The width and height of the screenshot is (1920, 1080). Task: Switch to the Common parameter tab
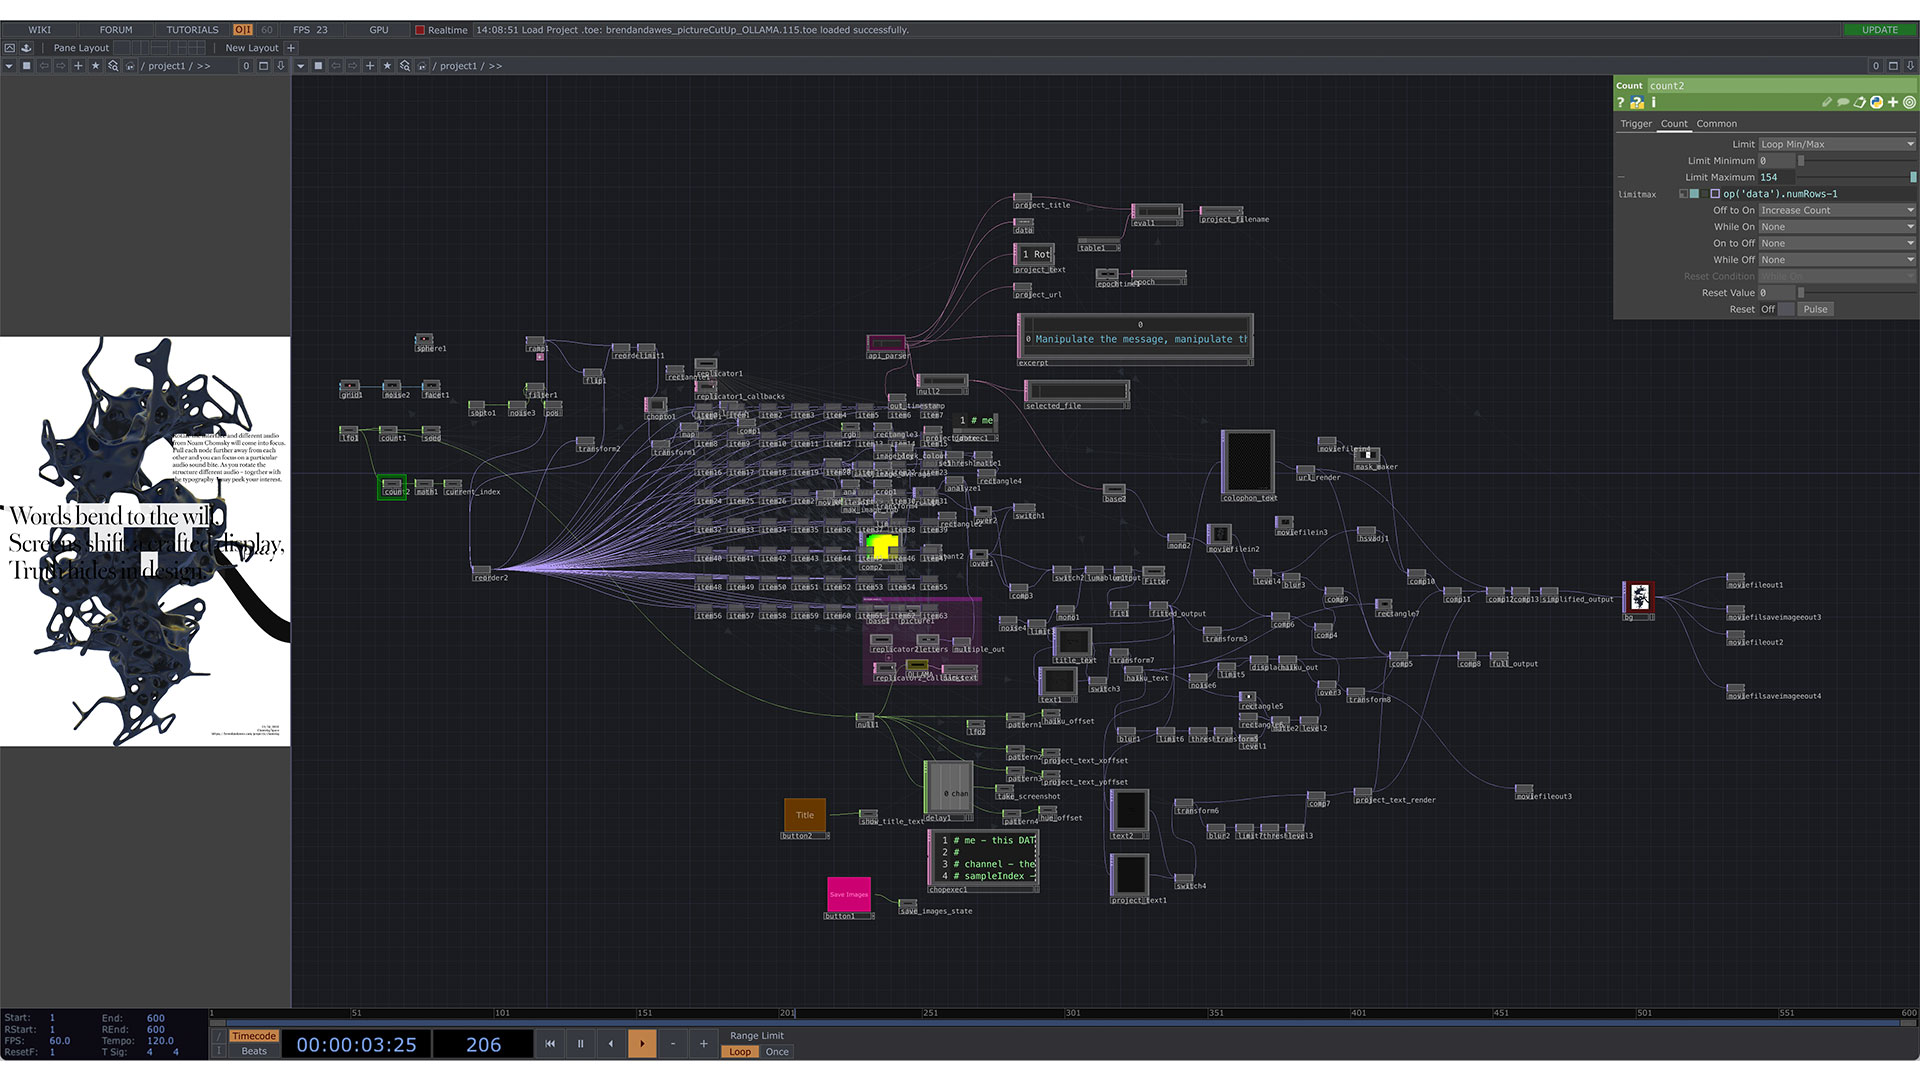pyautogui.click(x=1716, y=124)
